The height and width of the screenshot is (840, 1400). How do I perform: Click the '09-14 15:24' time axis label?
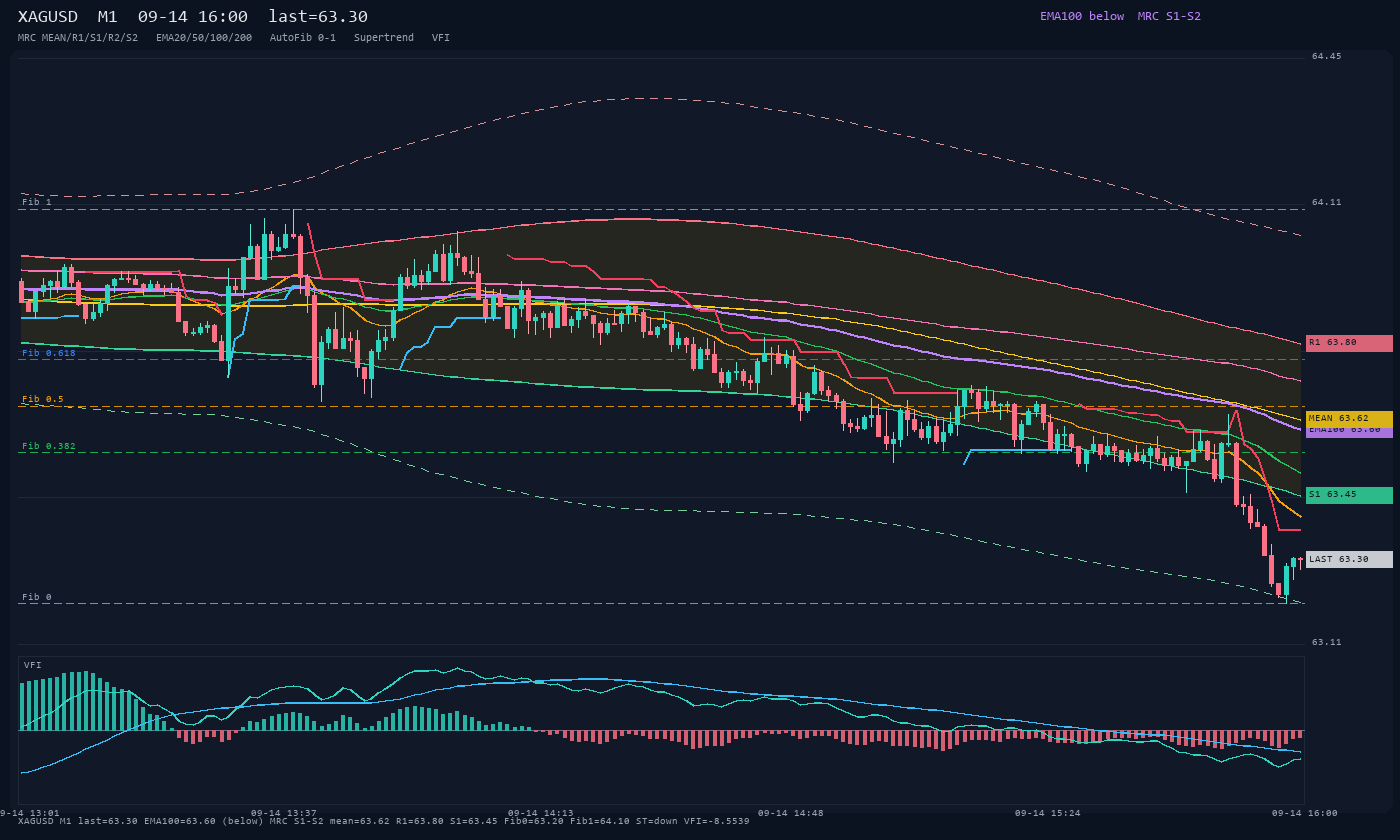[1048, 813]
